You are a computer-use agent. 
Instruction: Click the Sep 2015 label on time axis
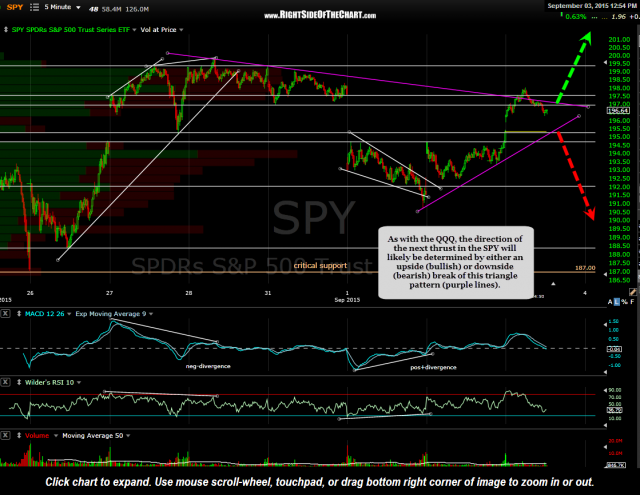pyautogui.click(x=347, y=300)
